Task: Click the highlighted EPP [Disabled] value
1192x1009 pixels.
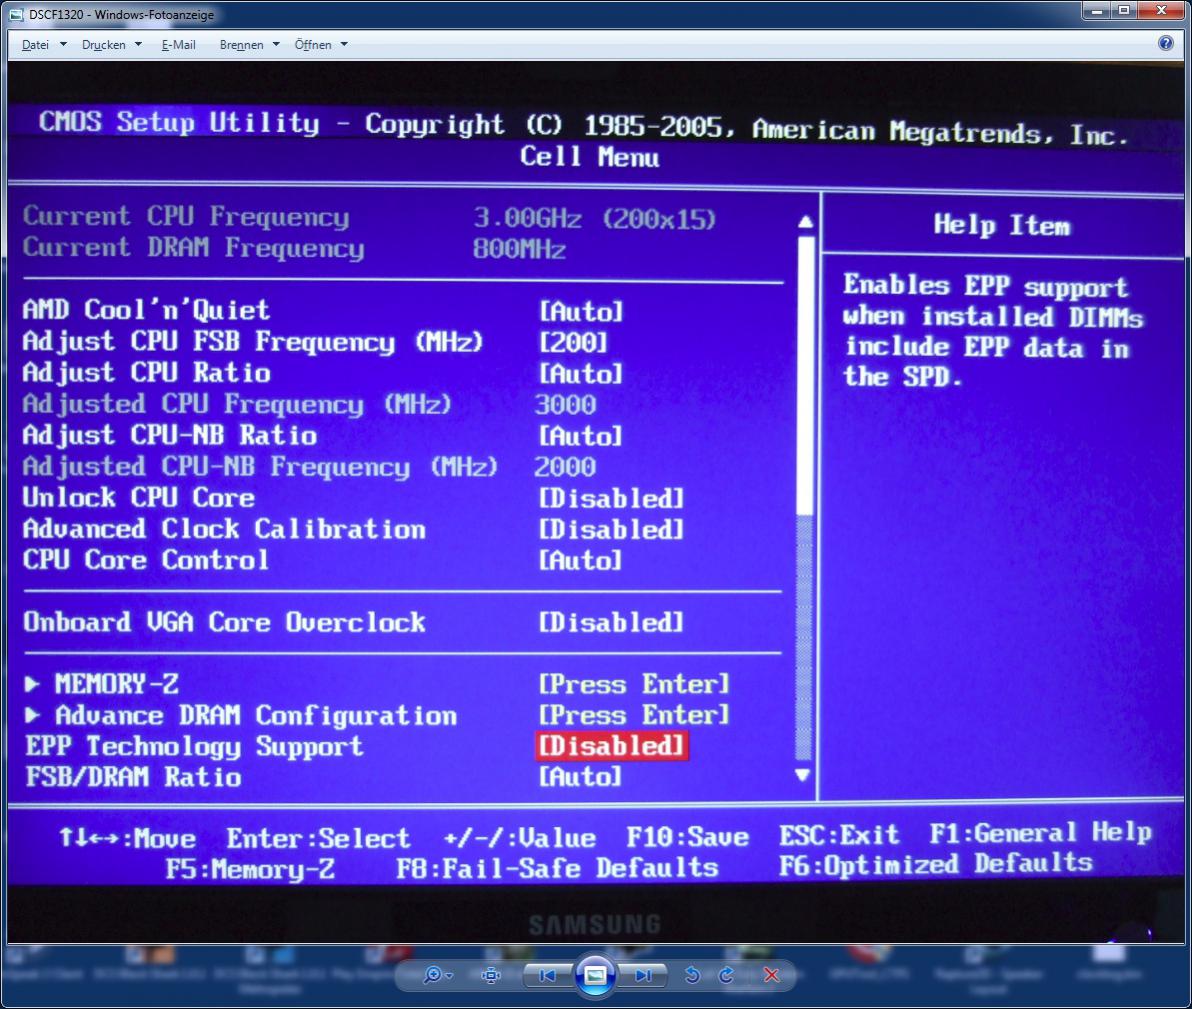Action: click(611, 746)
